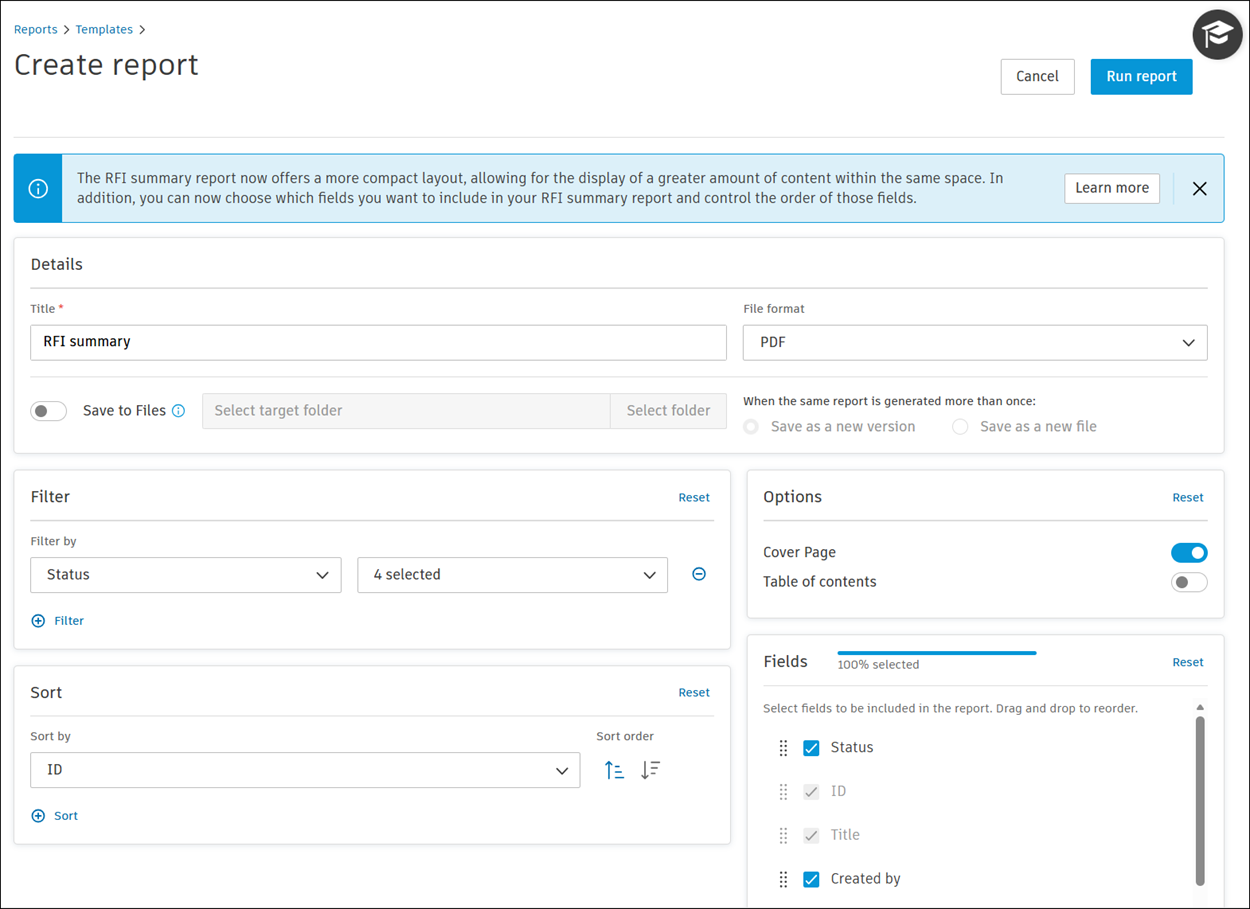Add a new filter with plus icon
This screenshot has height=909, width=1250.
coord(39,621)
